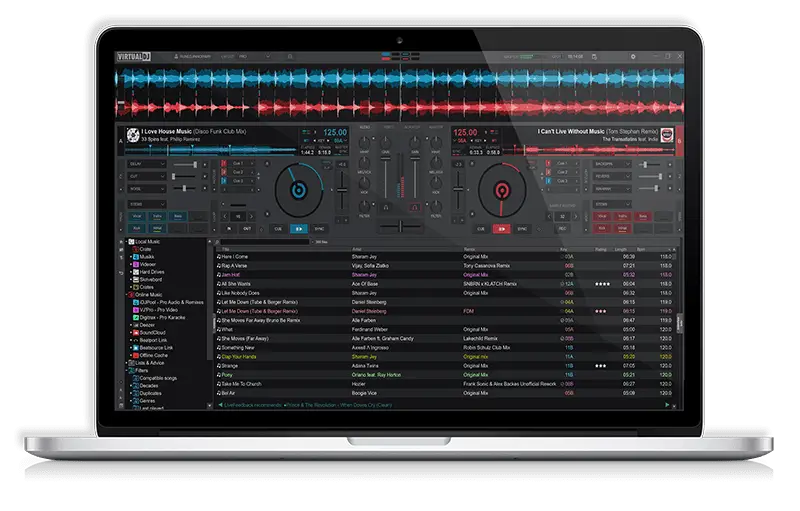
Task: Toggle the Kick stem pad on deck B
Action: (x=602, y=228)
